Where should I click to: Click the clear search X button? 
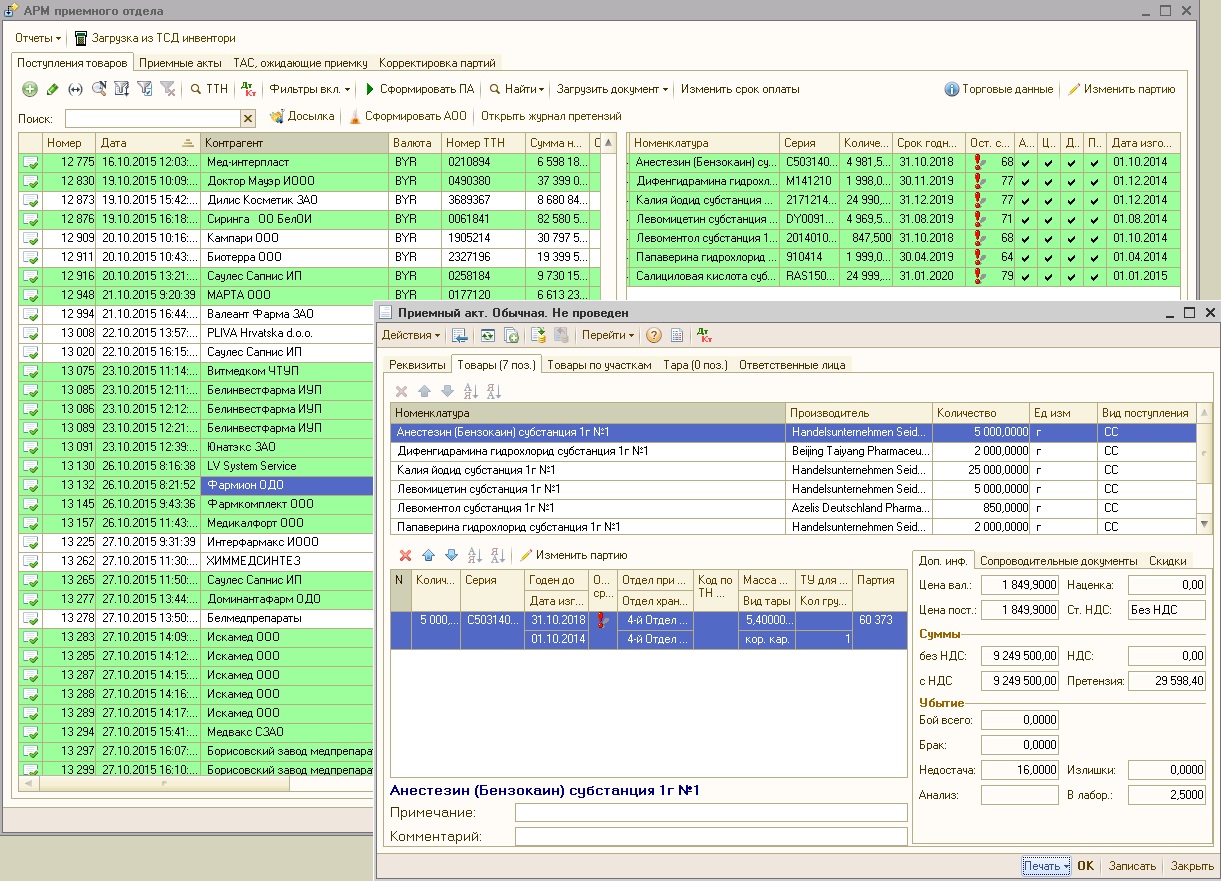[x=248, y=118]
